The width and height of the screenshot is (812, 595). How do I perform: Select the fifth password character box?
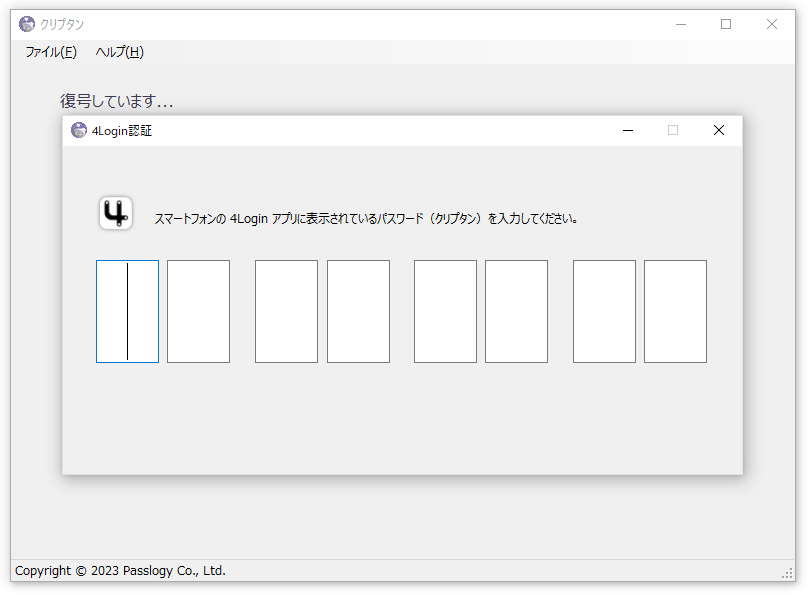445,311
